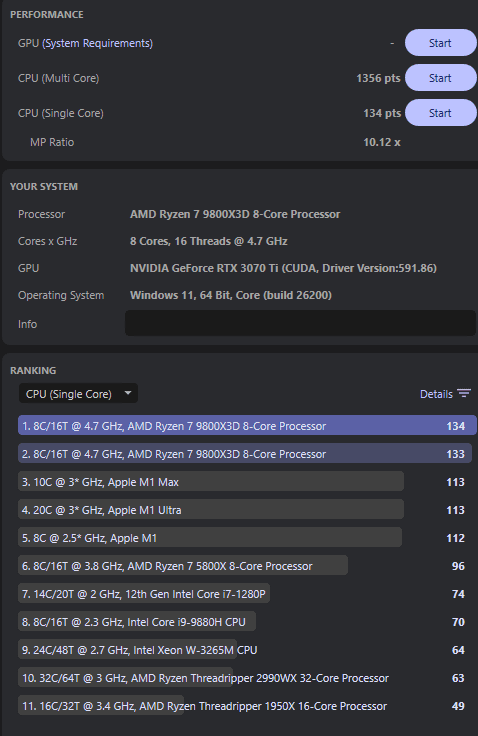Select the Intel Xeon W-3265M entry
Screen dimensions: 478x736
[140, 650]
